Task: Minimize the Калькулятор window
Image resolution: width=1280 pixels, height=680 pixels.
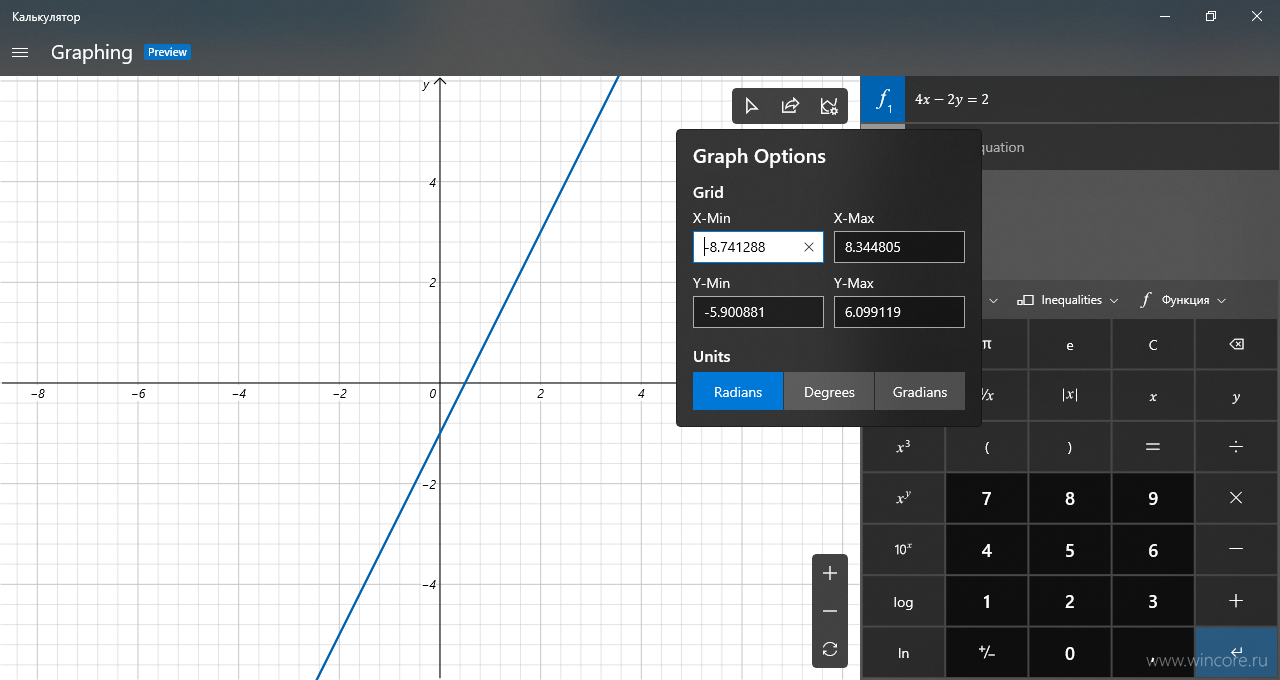Action: pyautogui.click(x=1165, y=16)
